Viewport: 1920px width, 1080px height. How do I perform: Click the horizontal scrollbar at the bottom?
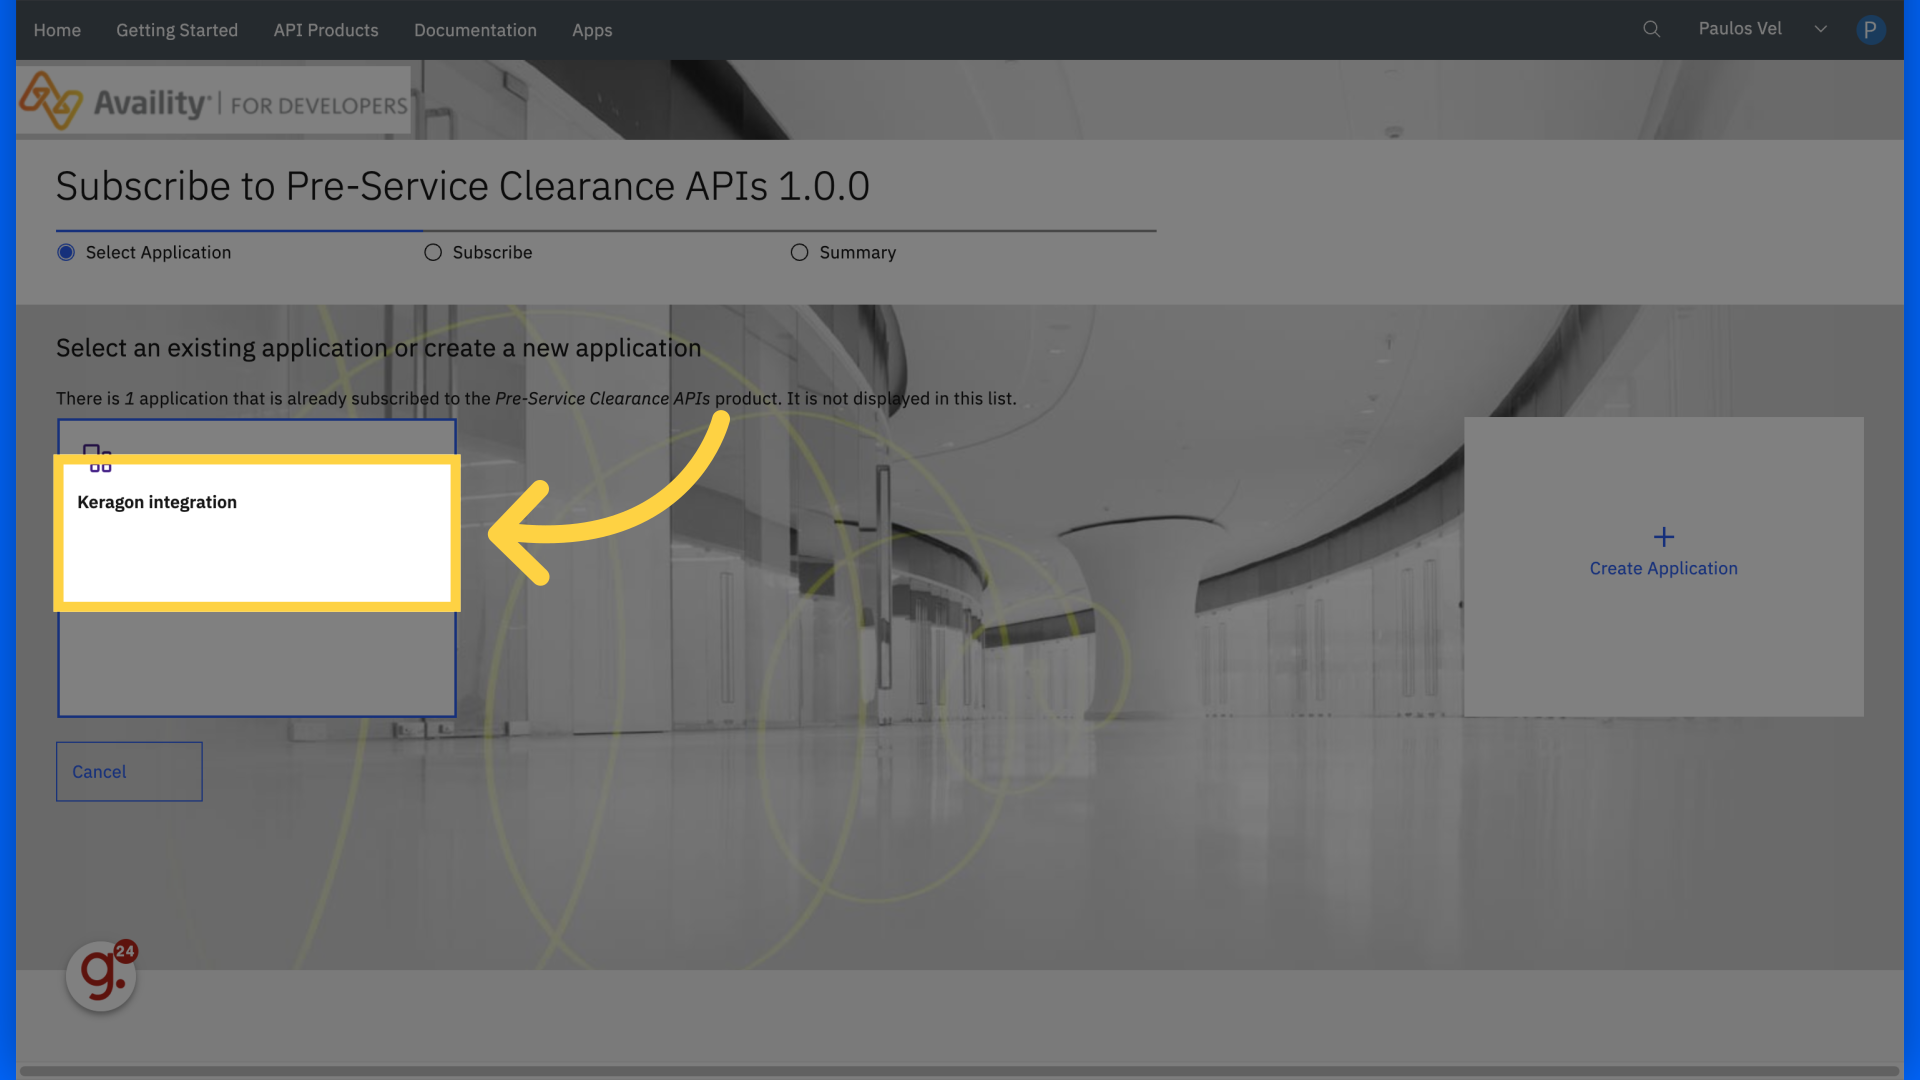(x=959, y=1071)
